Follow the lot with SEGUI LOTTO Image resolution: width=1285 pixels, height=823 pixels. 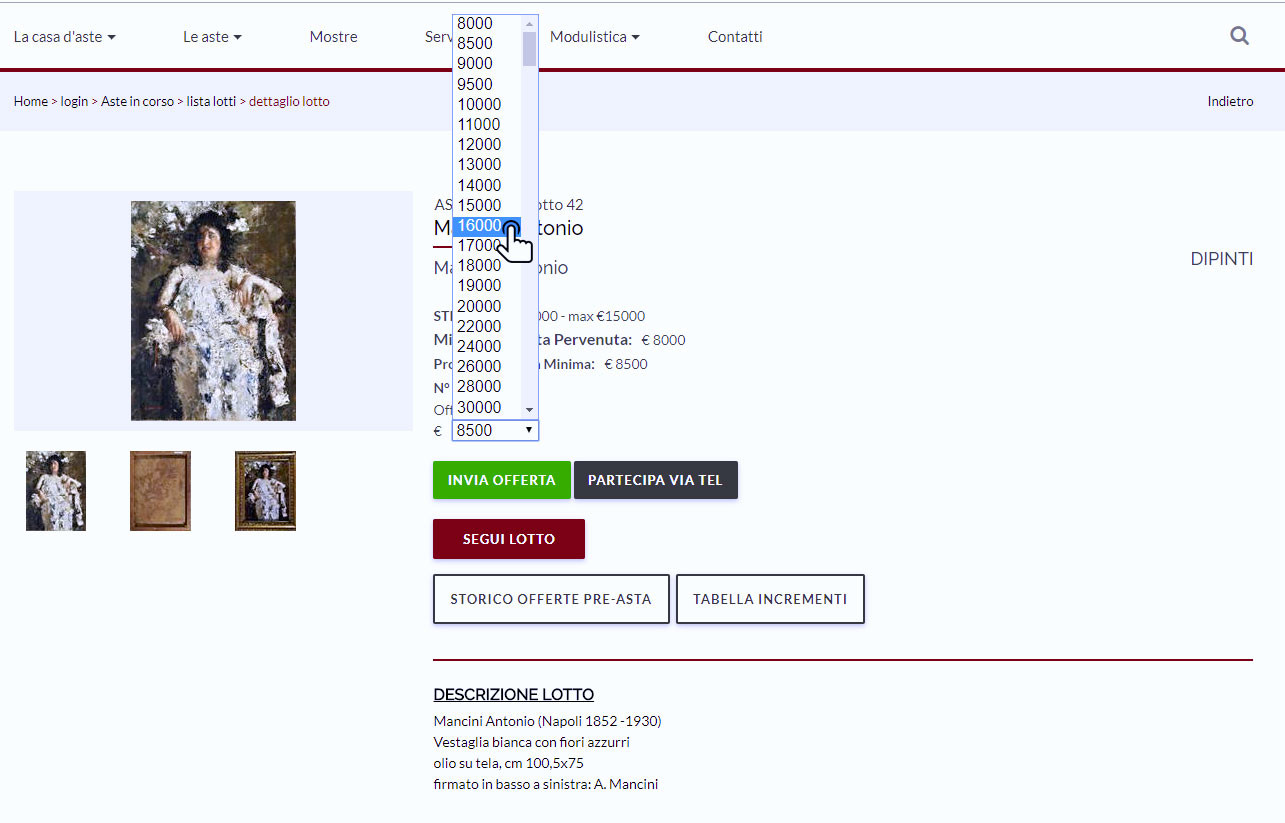pos(508,539)
